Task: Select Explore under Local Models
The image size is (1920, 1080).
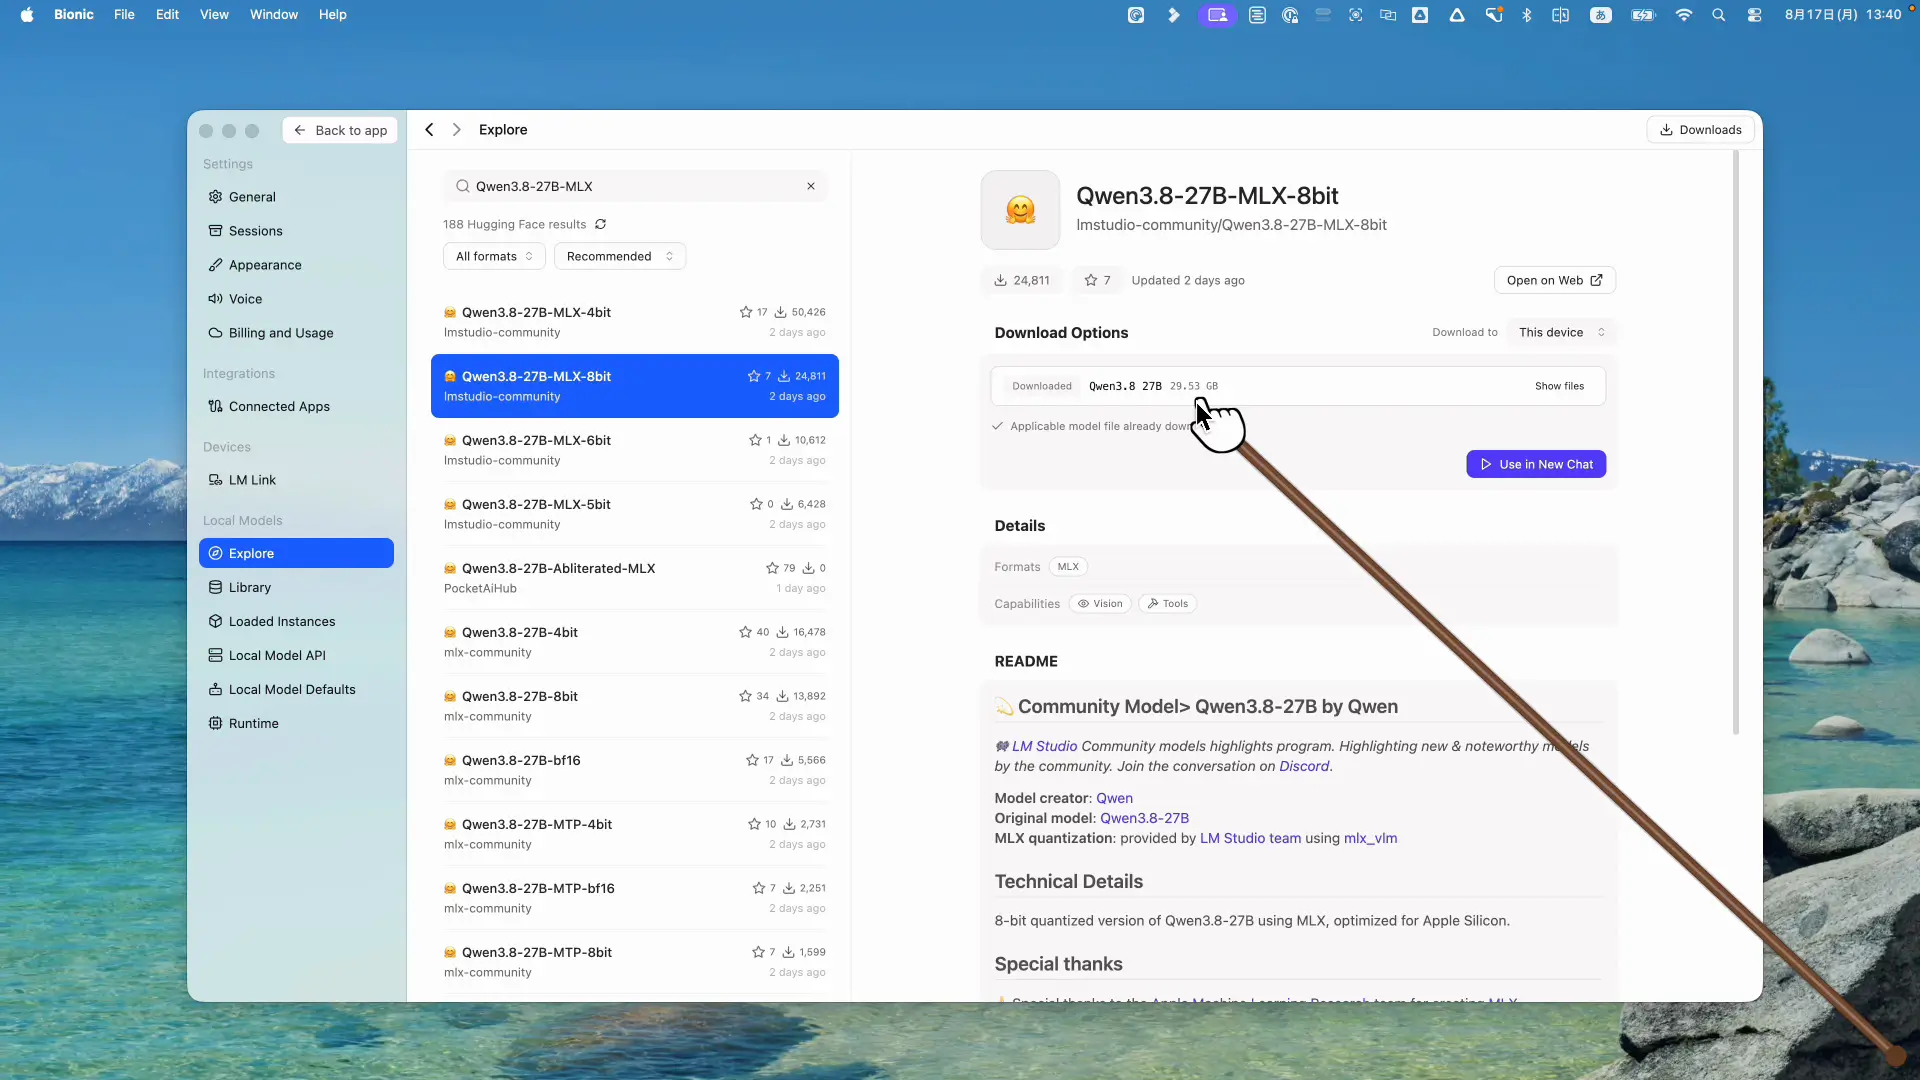Action: [x=296, y=553]
